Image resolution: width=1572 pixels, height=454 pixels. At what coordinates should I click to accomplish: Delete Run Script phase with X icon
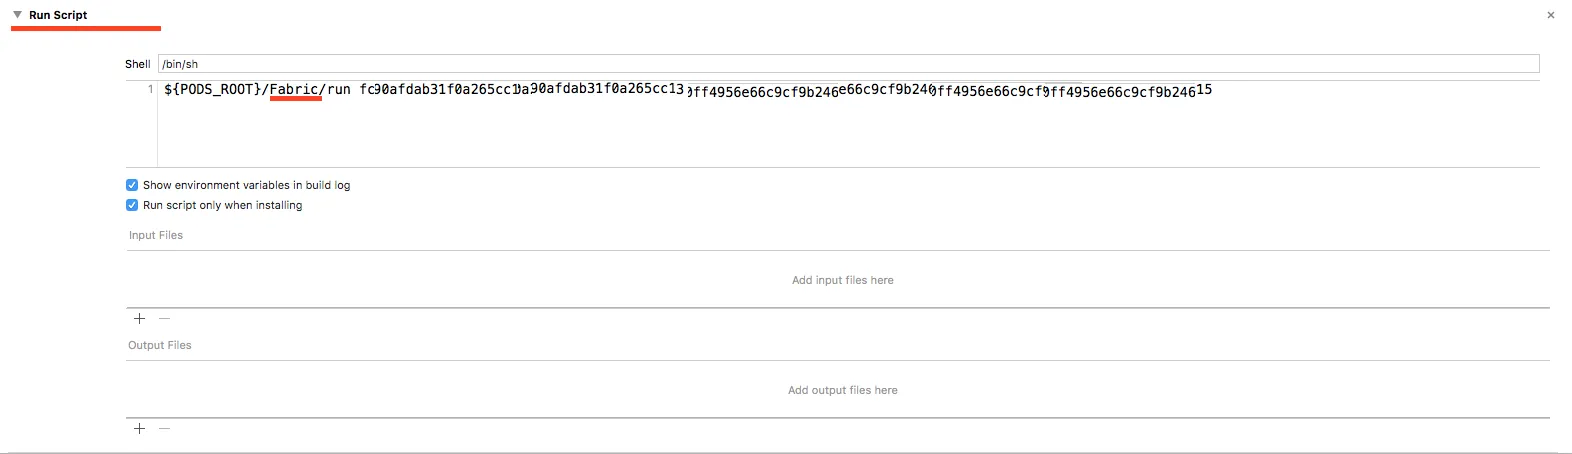(1551, 15)
